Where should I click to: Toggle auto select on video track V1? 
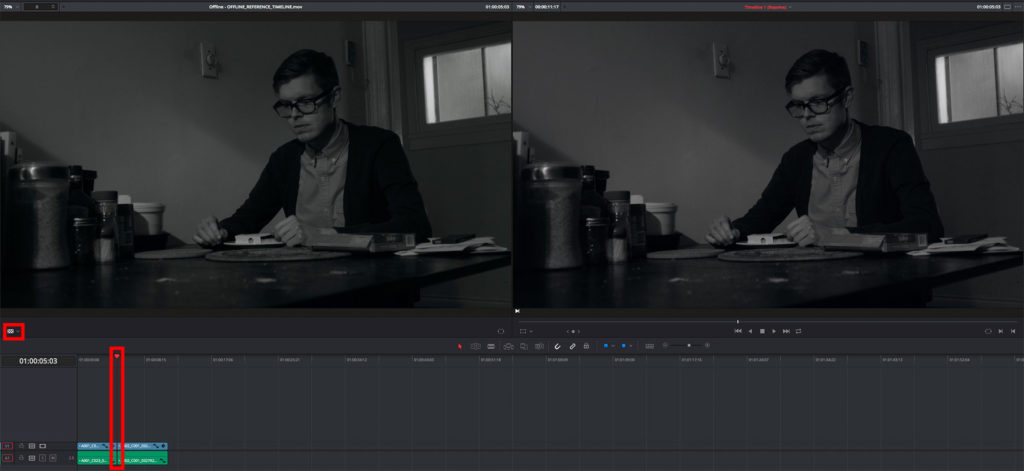[x=32, y=446]
